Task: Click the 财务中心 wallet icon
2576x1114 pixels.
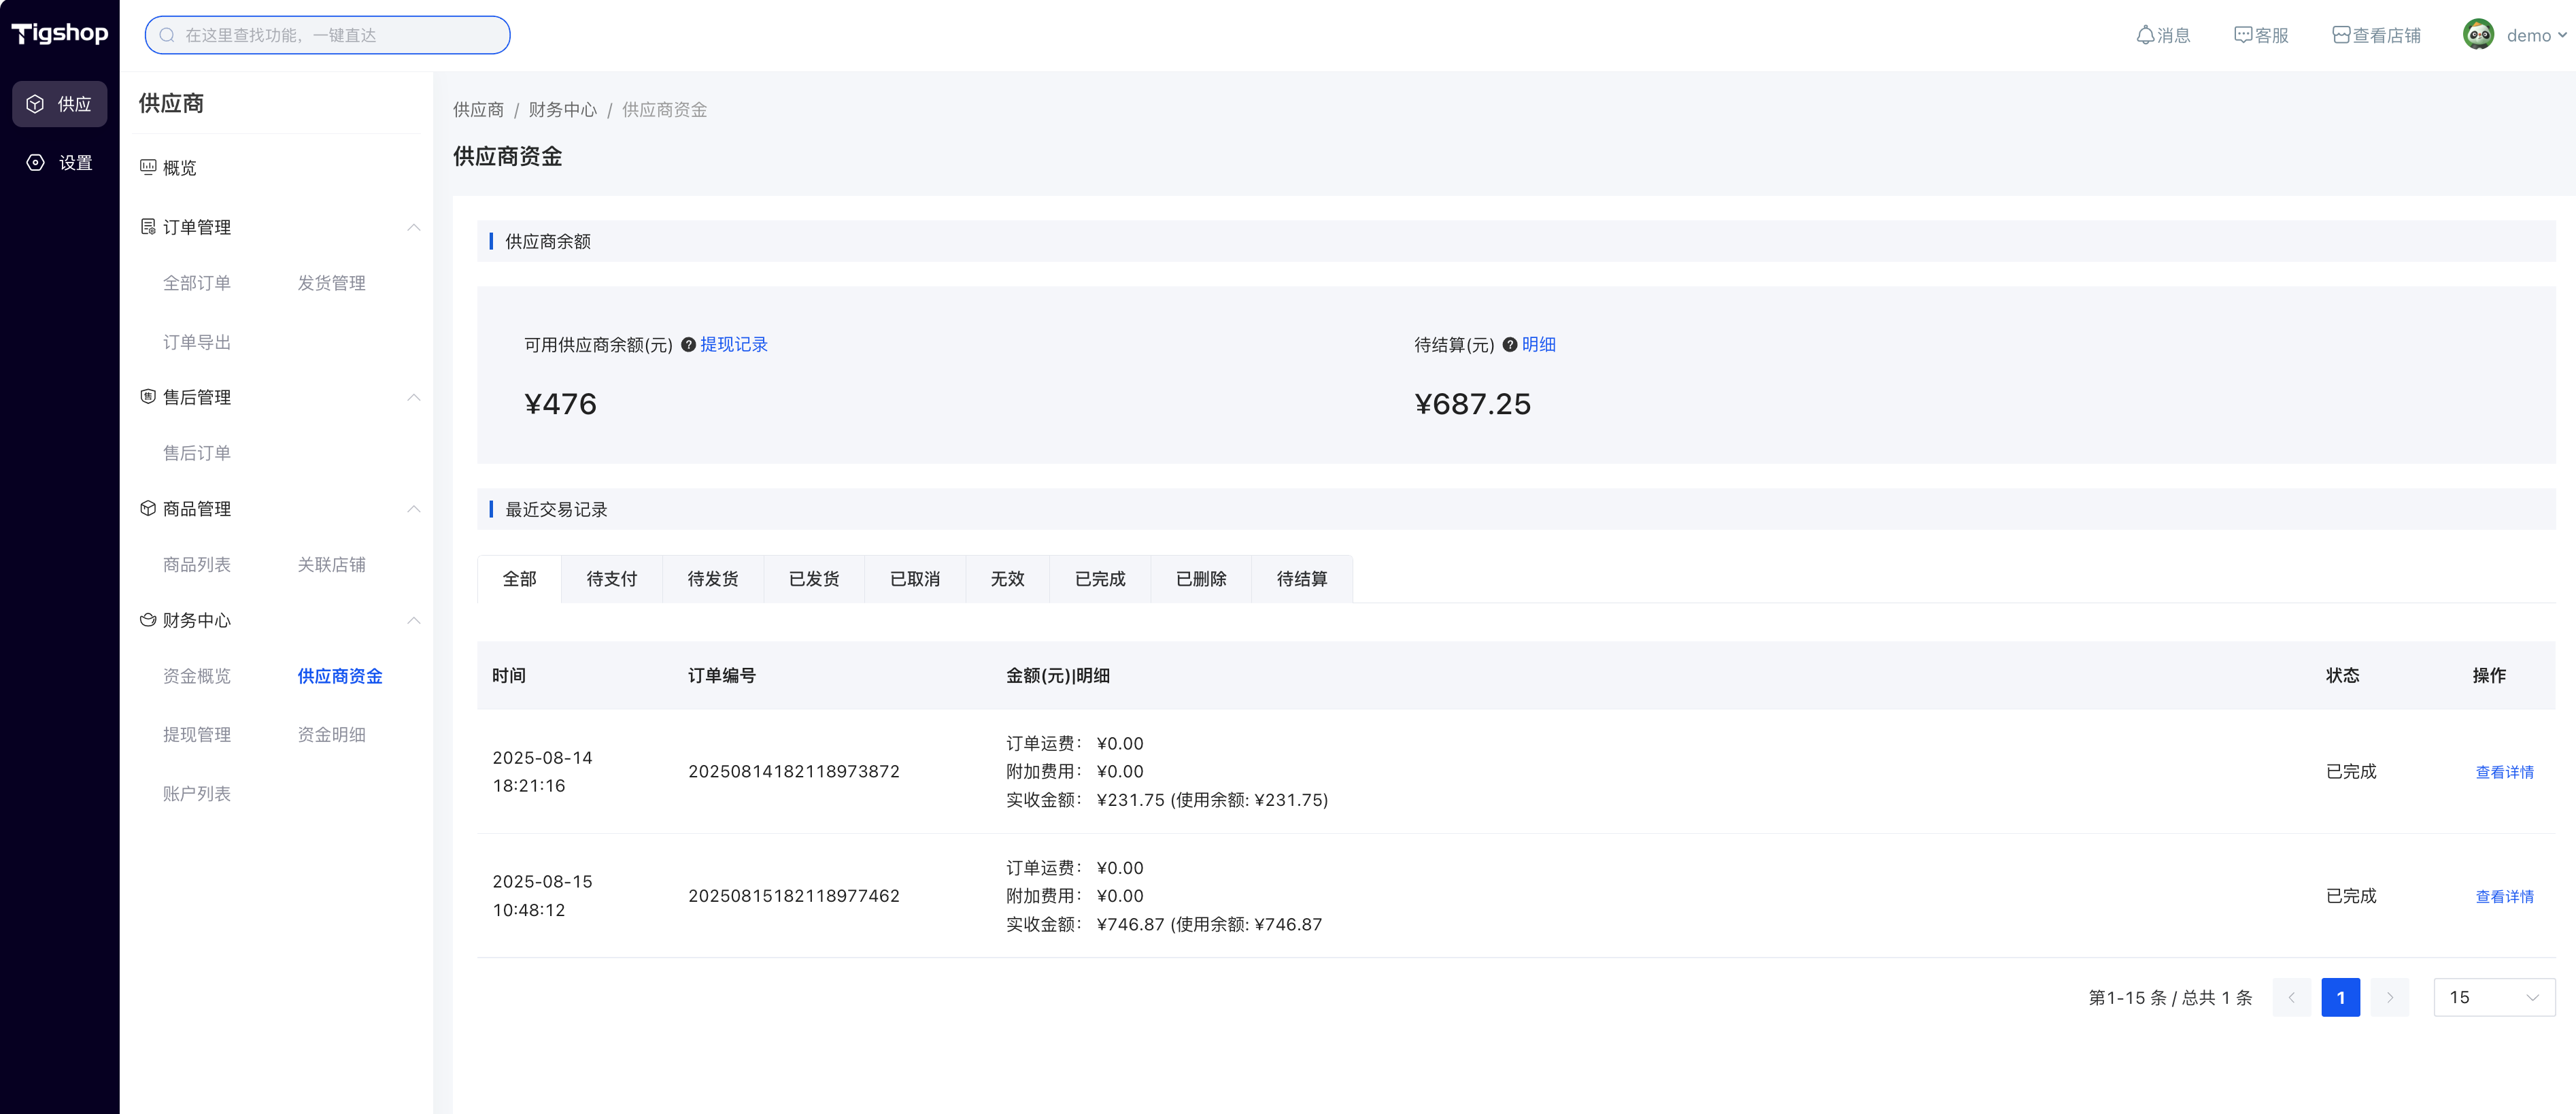Action: pos(148,620)
